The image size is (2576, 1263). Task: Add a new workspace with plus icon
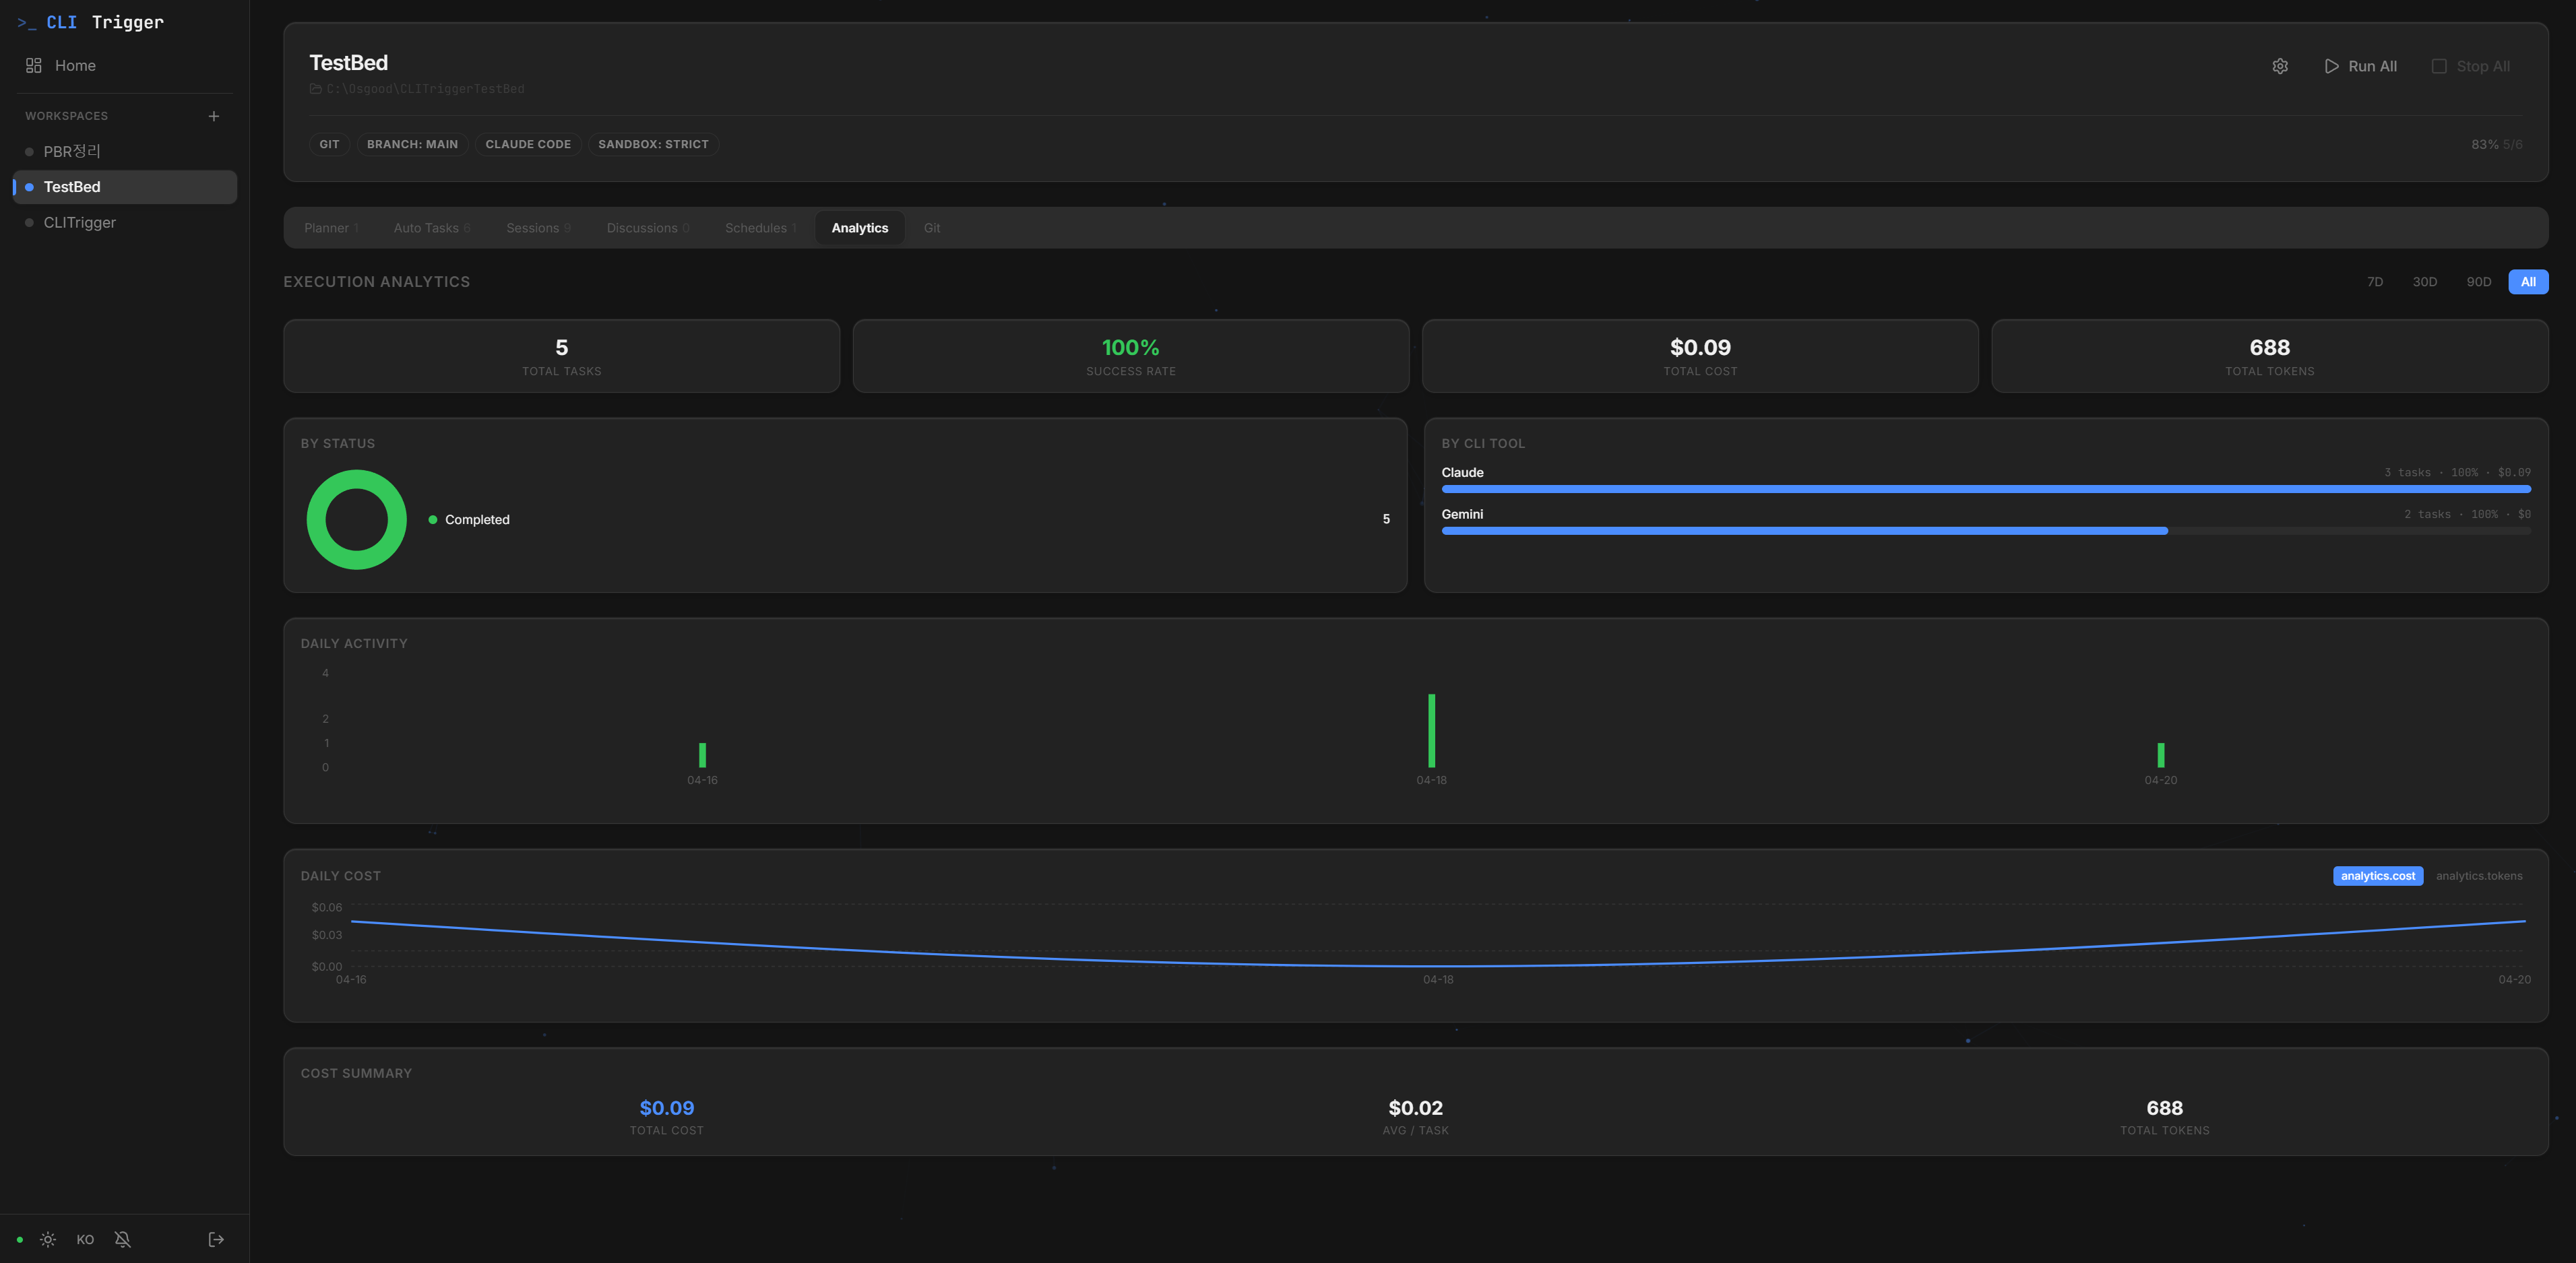tap(213, 116)
